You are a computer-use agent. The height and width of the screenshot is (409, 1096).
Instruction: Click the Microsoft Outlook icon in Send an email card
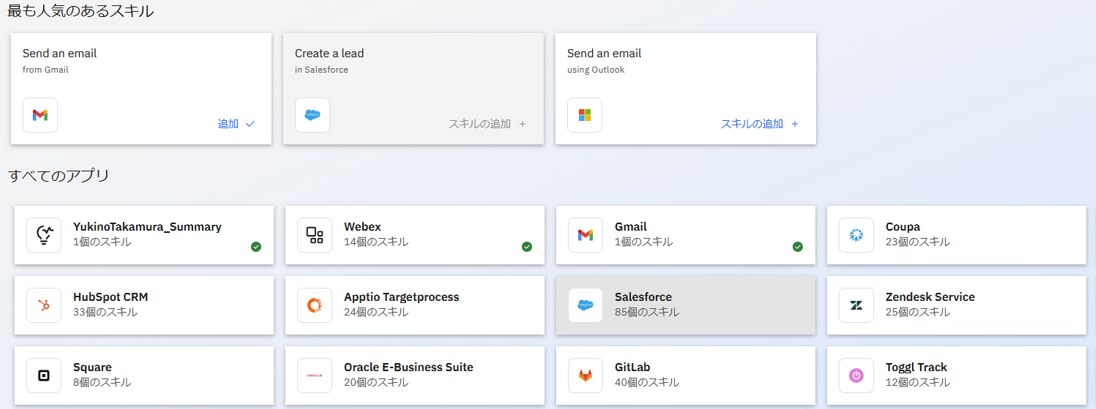[584, 115]
